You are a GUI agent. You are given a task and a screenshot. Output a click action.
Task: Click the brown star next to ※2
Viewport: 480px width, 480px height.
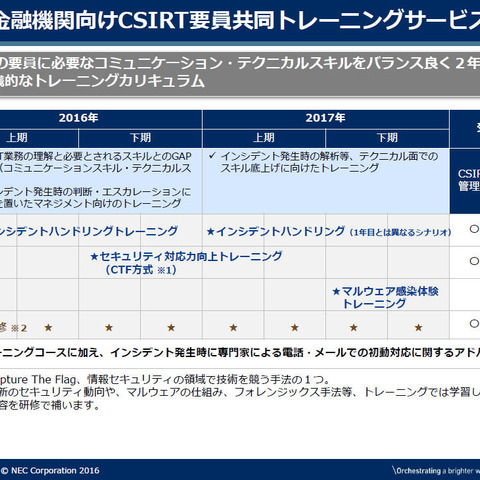[48, 328]
